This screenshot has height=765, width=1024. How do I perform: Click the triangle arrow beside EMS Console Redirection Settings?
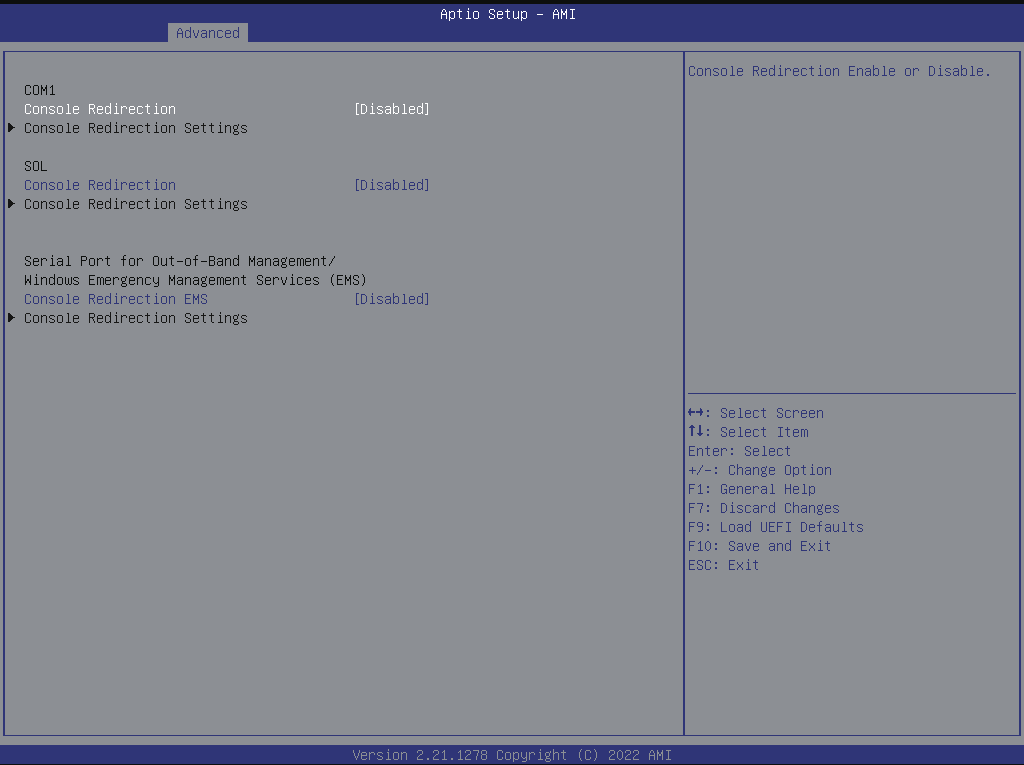click(11, 318)
